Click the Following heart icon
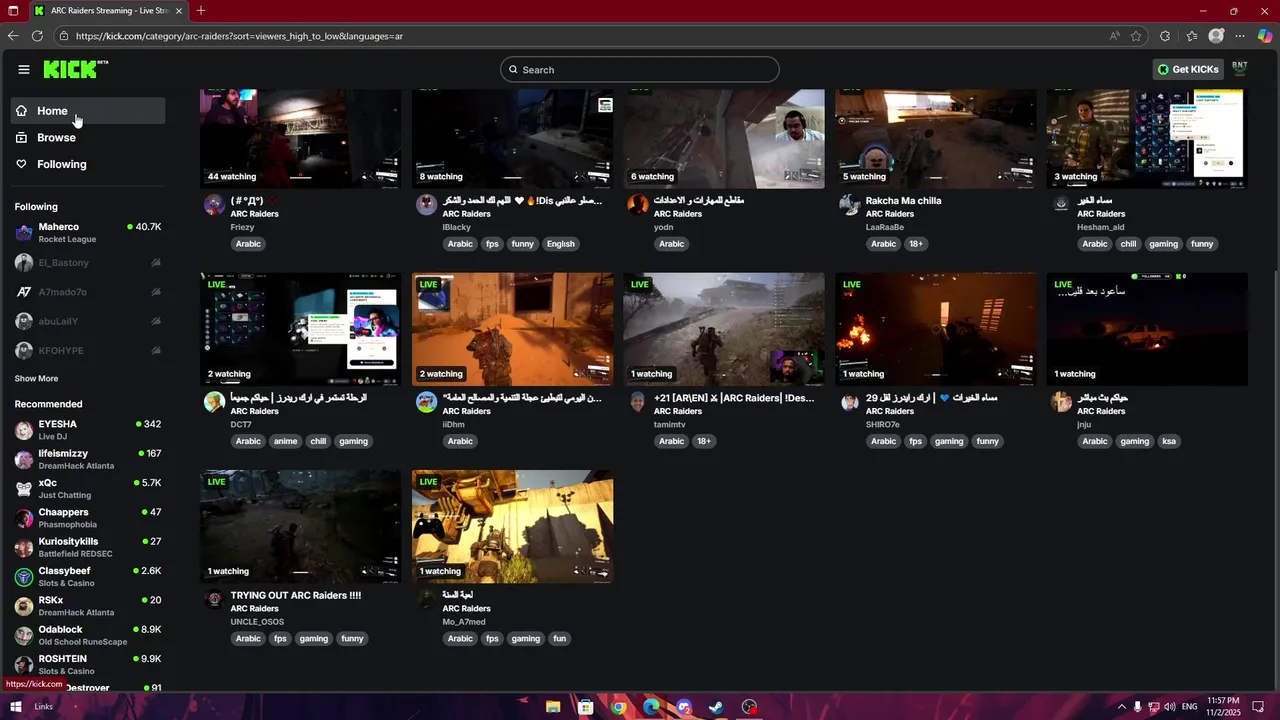Viewport: 1280px width, 720px height. click(22, 164)
